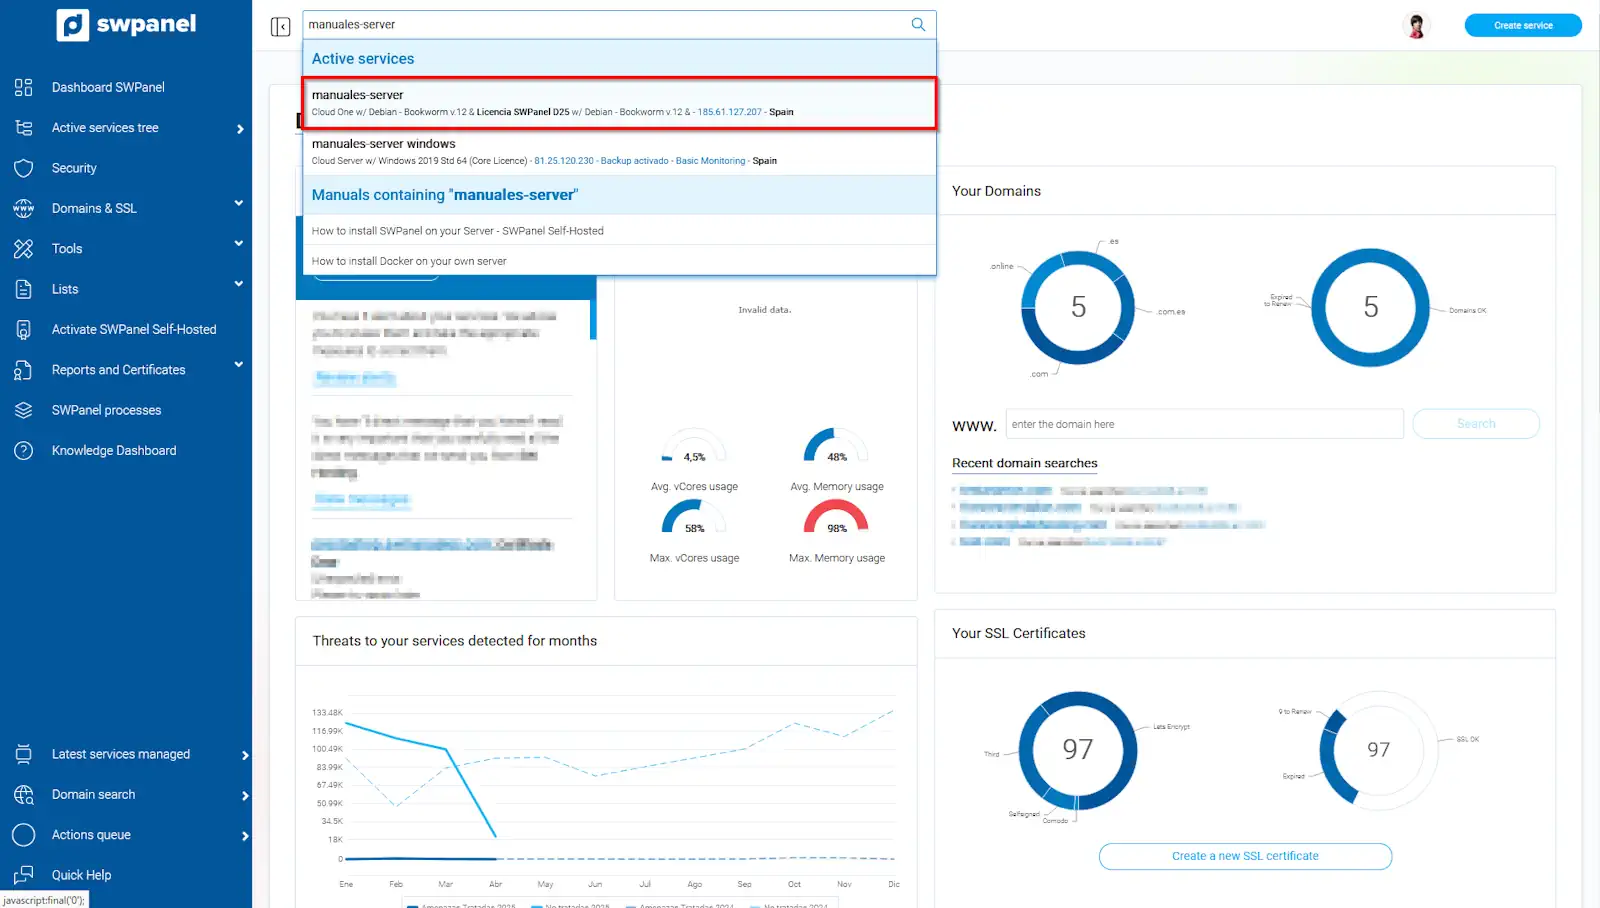Click the Let's Encrypt SSL donut chart
Screen dimensions: 1600x908
click(1078, 750)
